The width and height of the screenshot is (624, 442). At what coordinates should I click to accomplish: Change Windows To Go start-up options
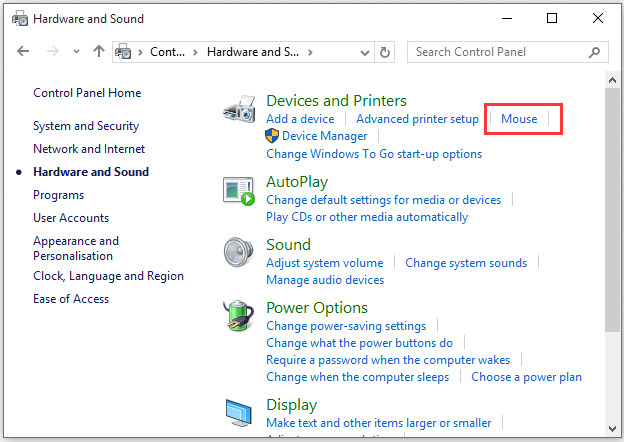[374, 154]
